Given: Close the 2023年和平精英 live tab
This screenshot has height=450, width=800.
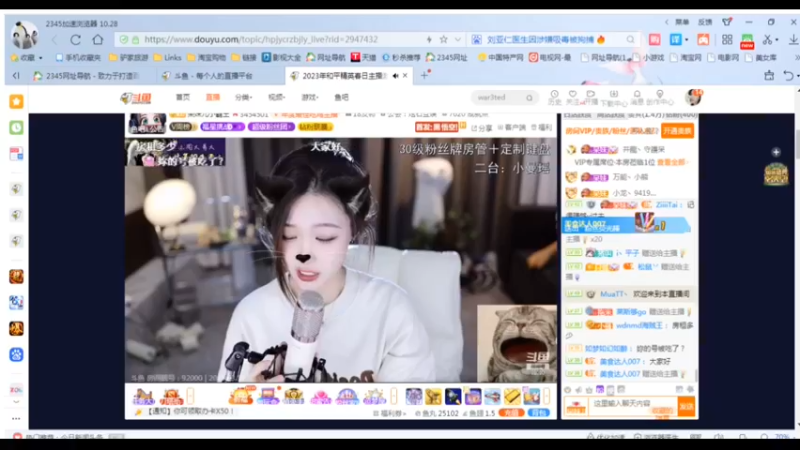Looking at the screenshot, I should [x=405, y=76].
